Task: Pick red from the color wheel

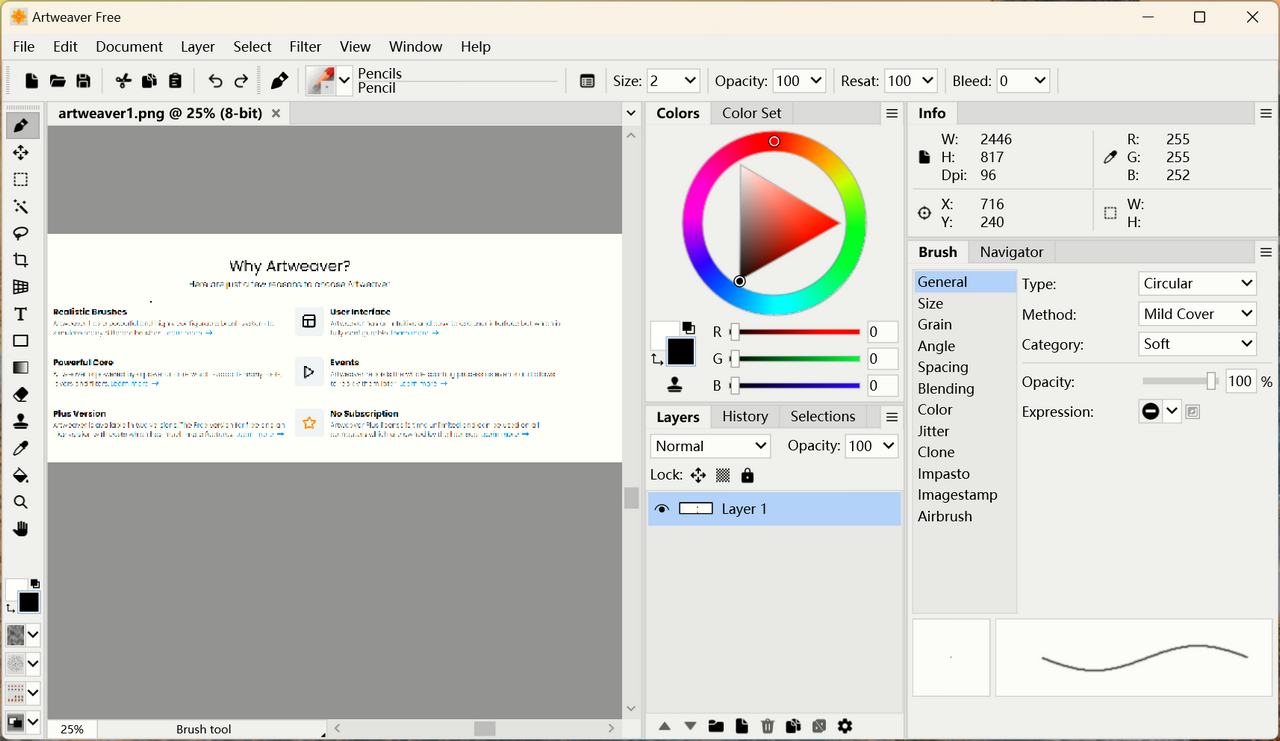Action: (x=773, y=141)
